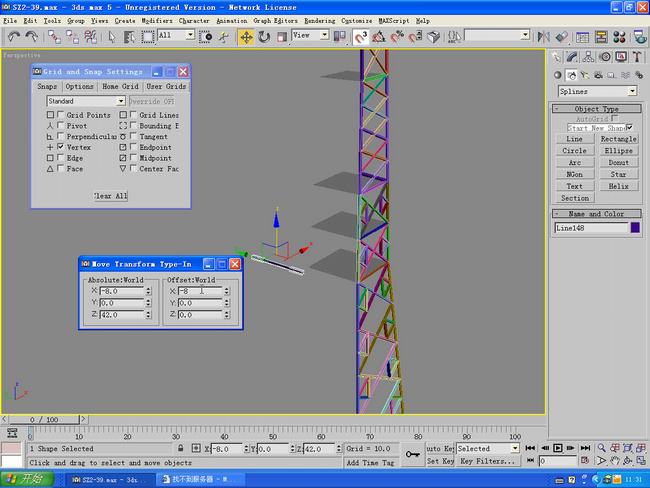
Task: Collapse the Object Type rollout
Action: 596,109
